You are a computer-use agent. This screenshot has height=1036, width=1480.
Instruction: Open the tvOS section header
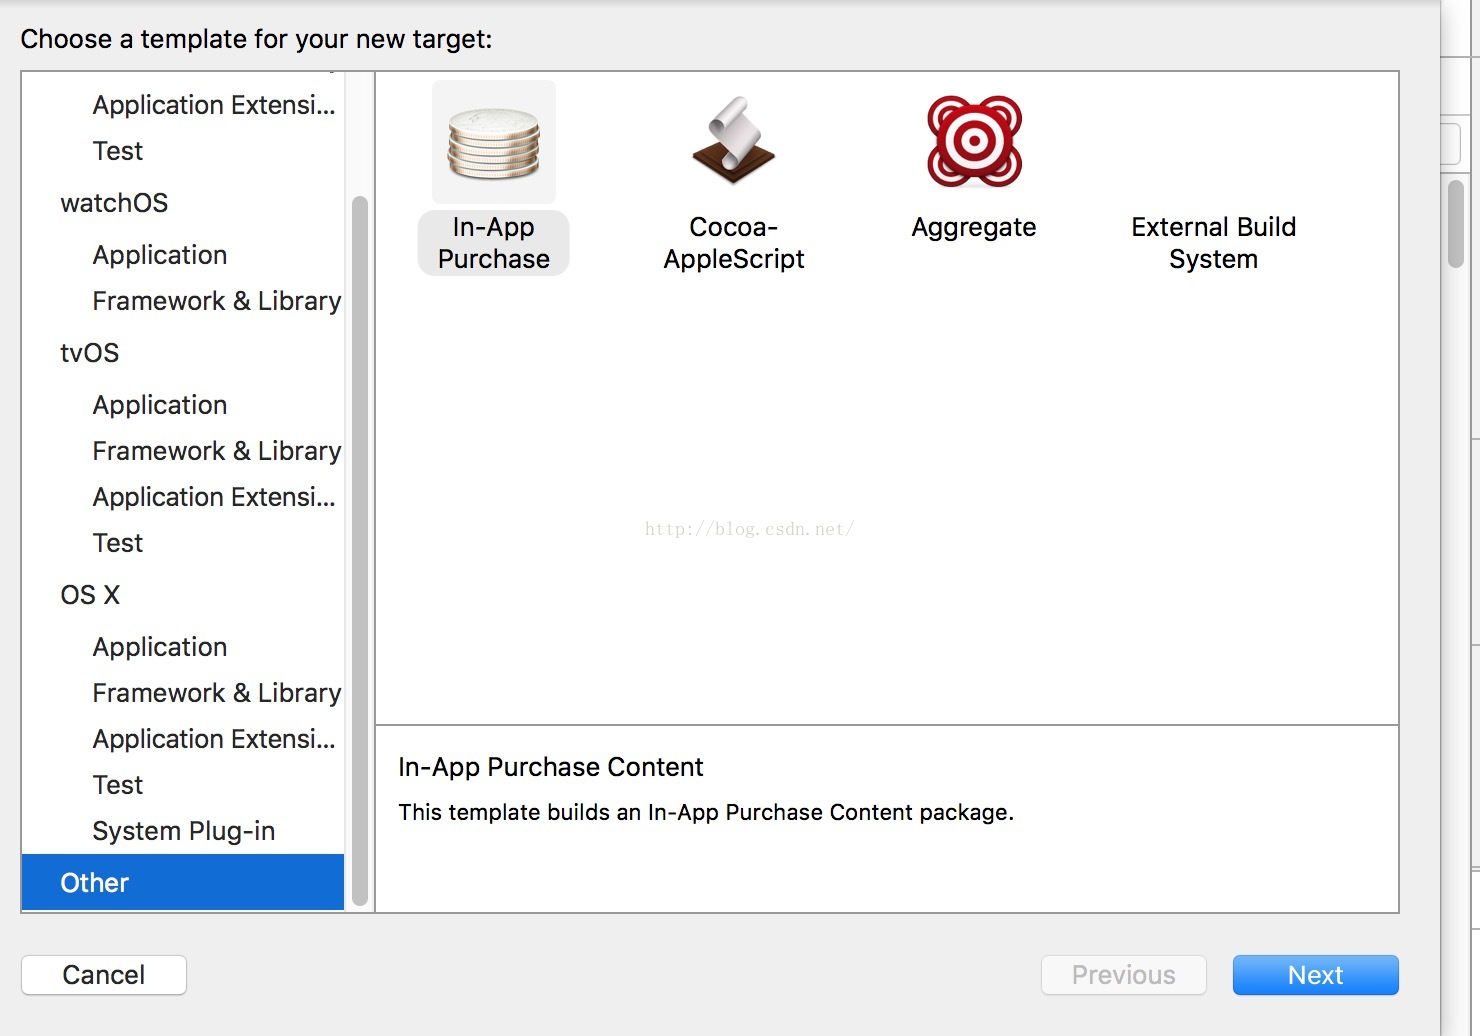pyautogui.click(x=90, y=353)
